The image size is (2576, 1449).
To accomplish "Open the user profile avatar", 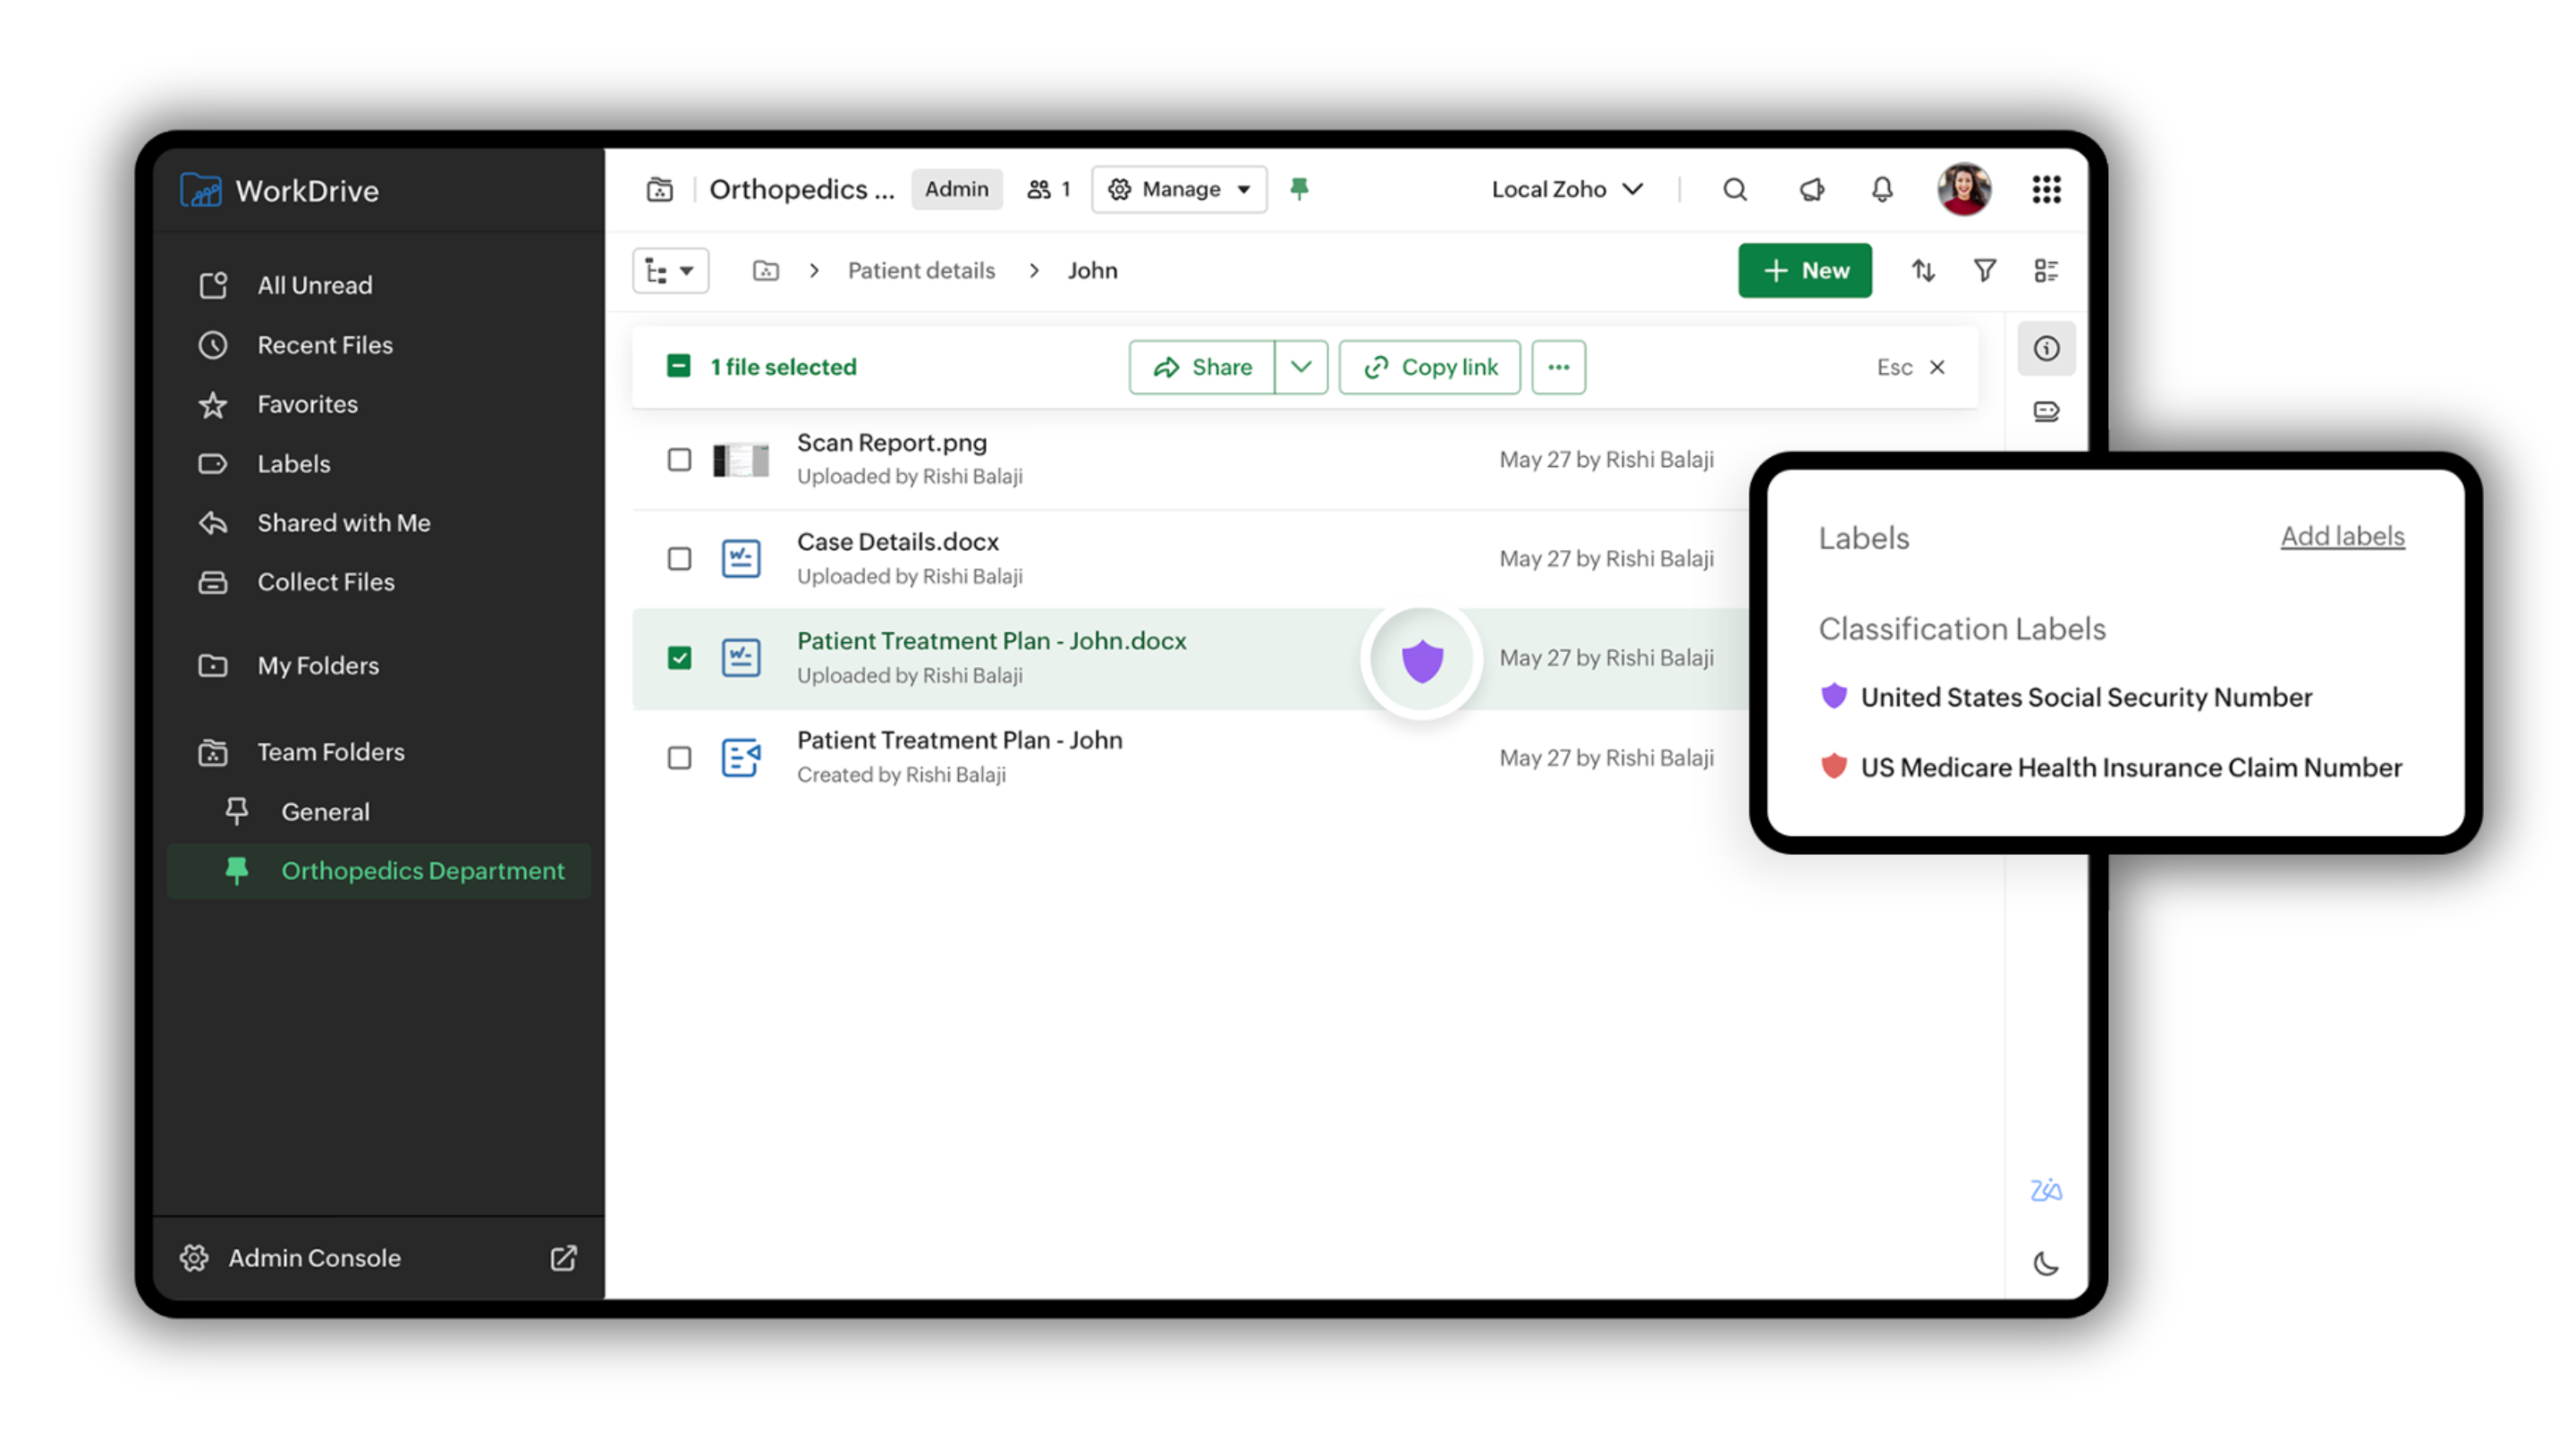I will 1963,189.
